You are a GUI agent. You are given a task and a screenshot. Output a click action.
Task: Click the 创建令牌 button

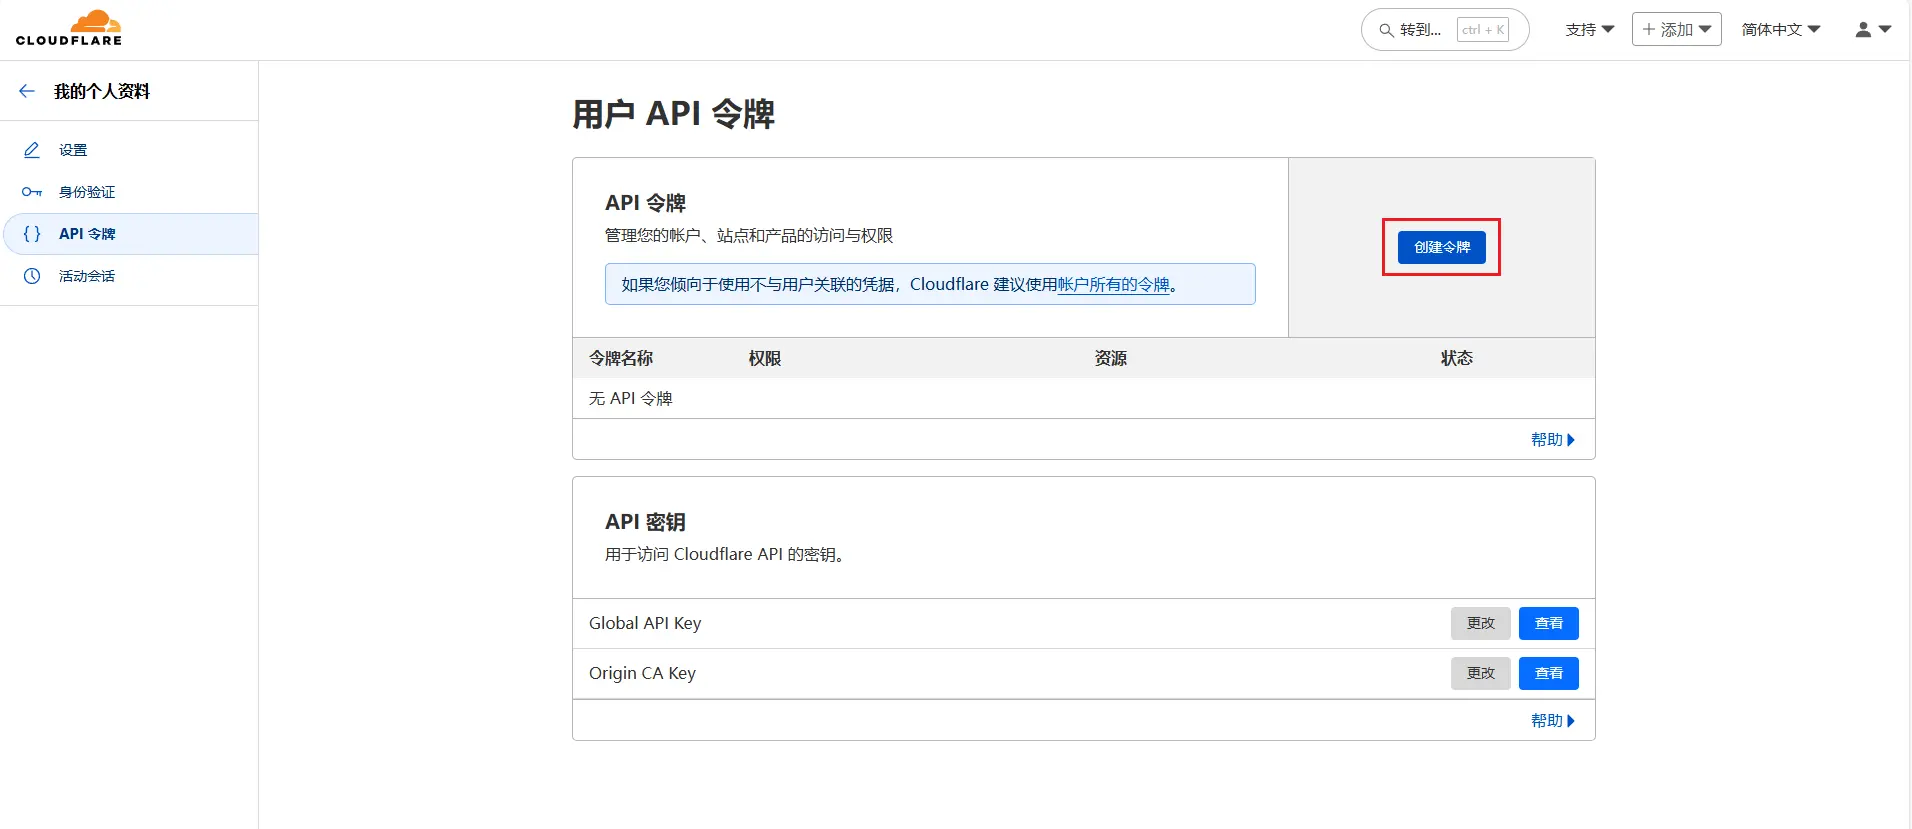1441,247
